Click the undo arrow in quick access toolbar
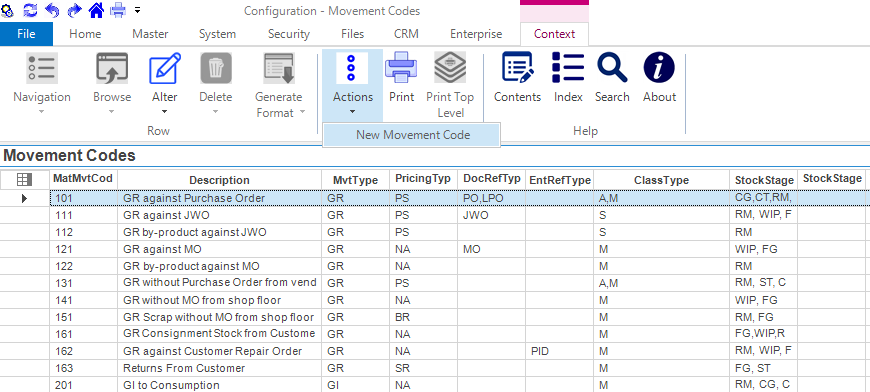This screenshot has width=870, height=392. (52, 10)
